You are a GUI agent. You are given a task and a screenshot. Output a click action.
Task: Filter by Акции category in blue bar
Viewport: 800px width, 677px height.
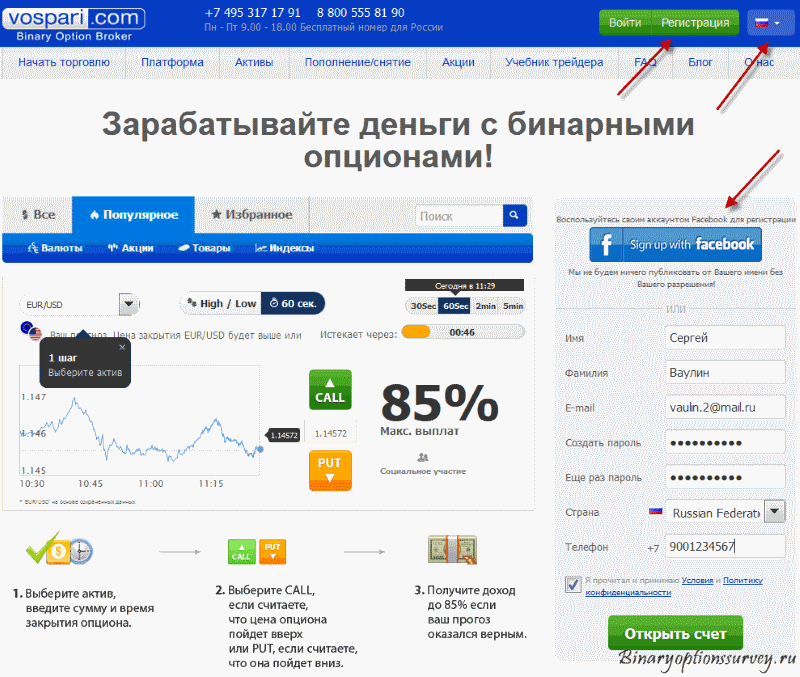click(x=131, y=248)
